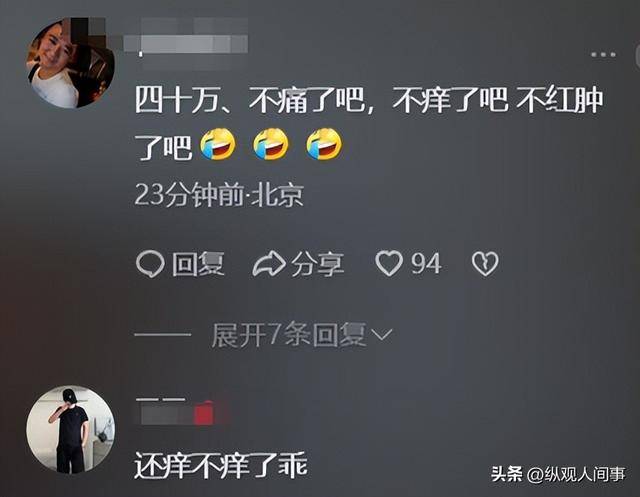The image size is (640, 497).
Task: Click the 分享 share label
Action: point(318,264)
